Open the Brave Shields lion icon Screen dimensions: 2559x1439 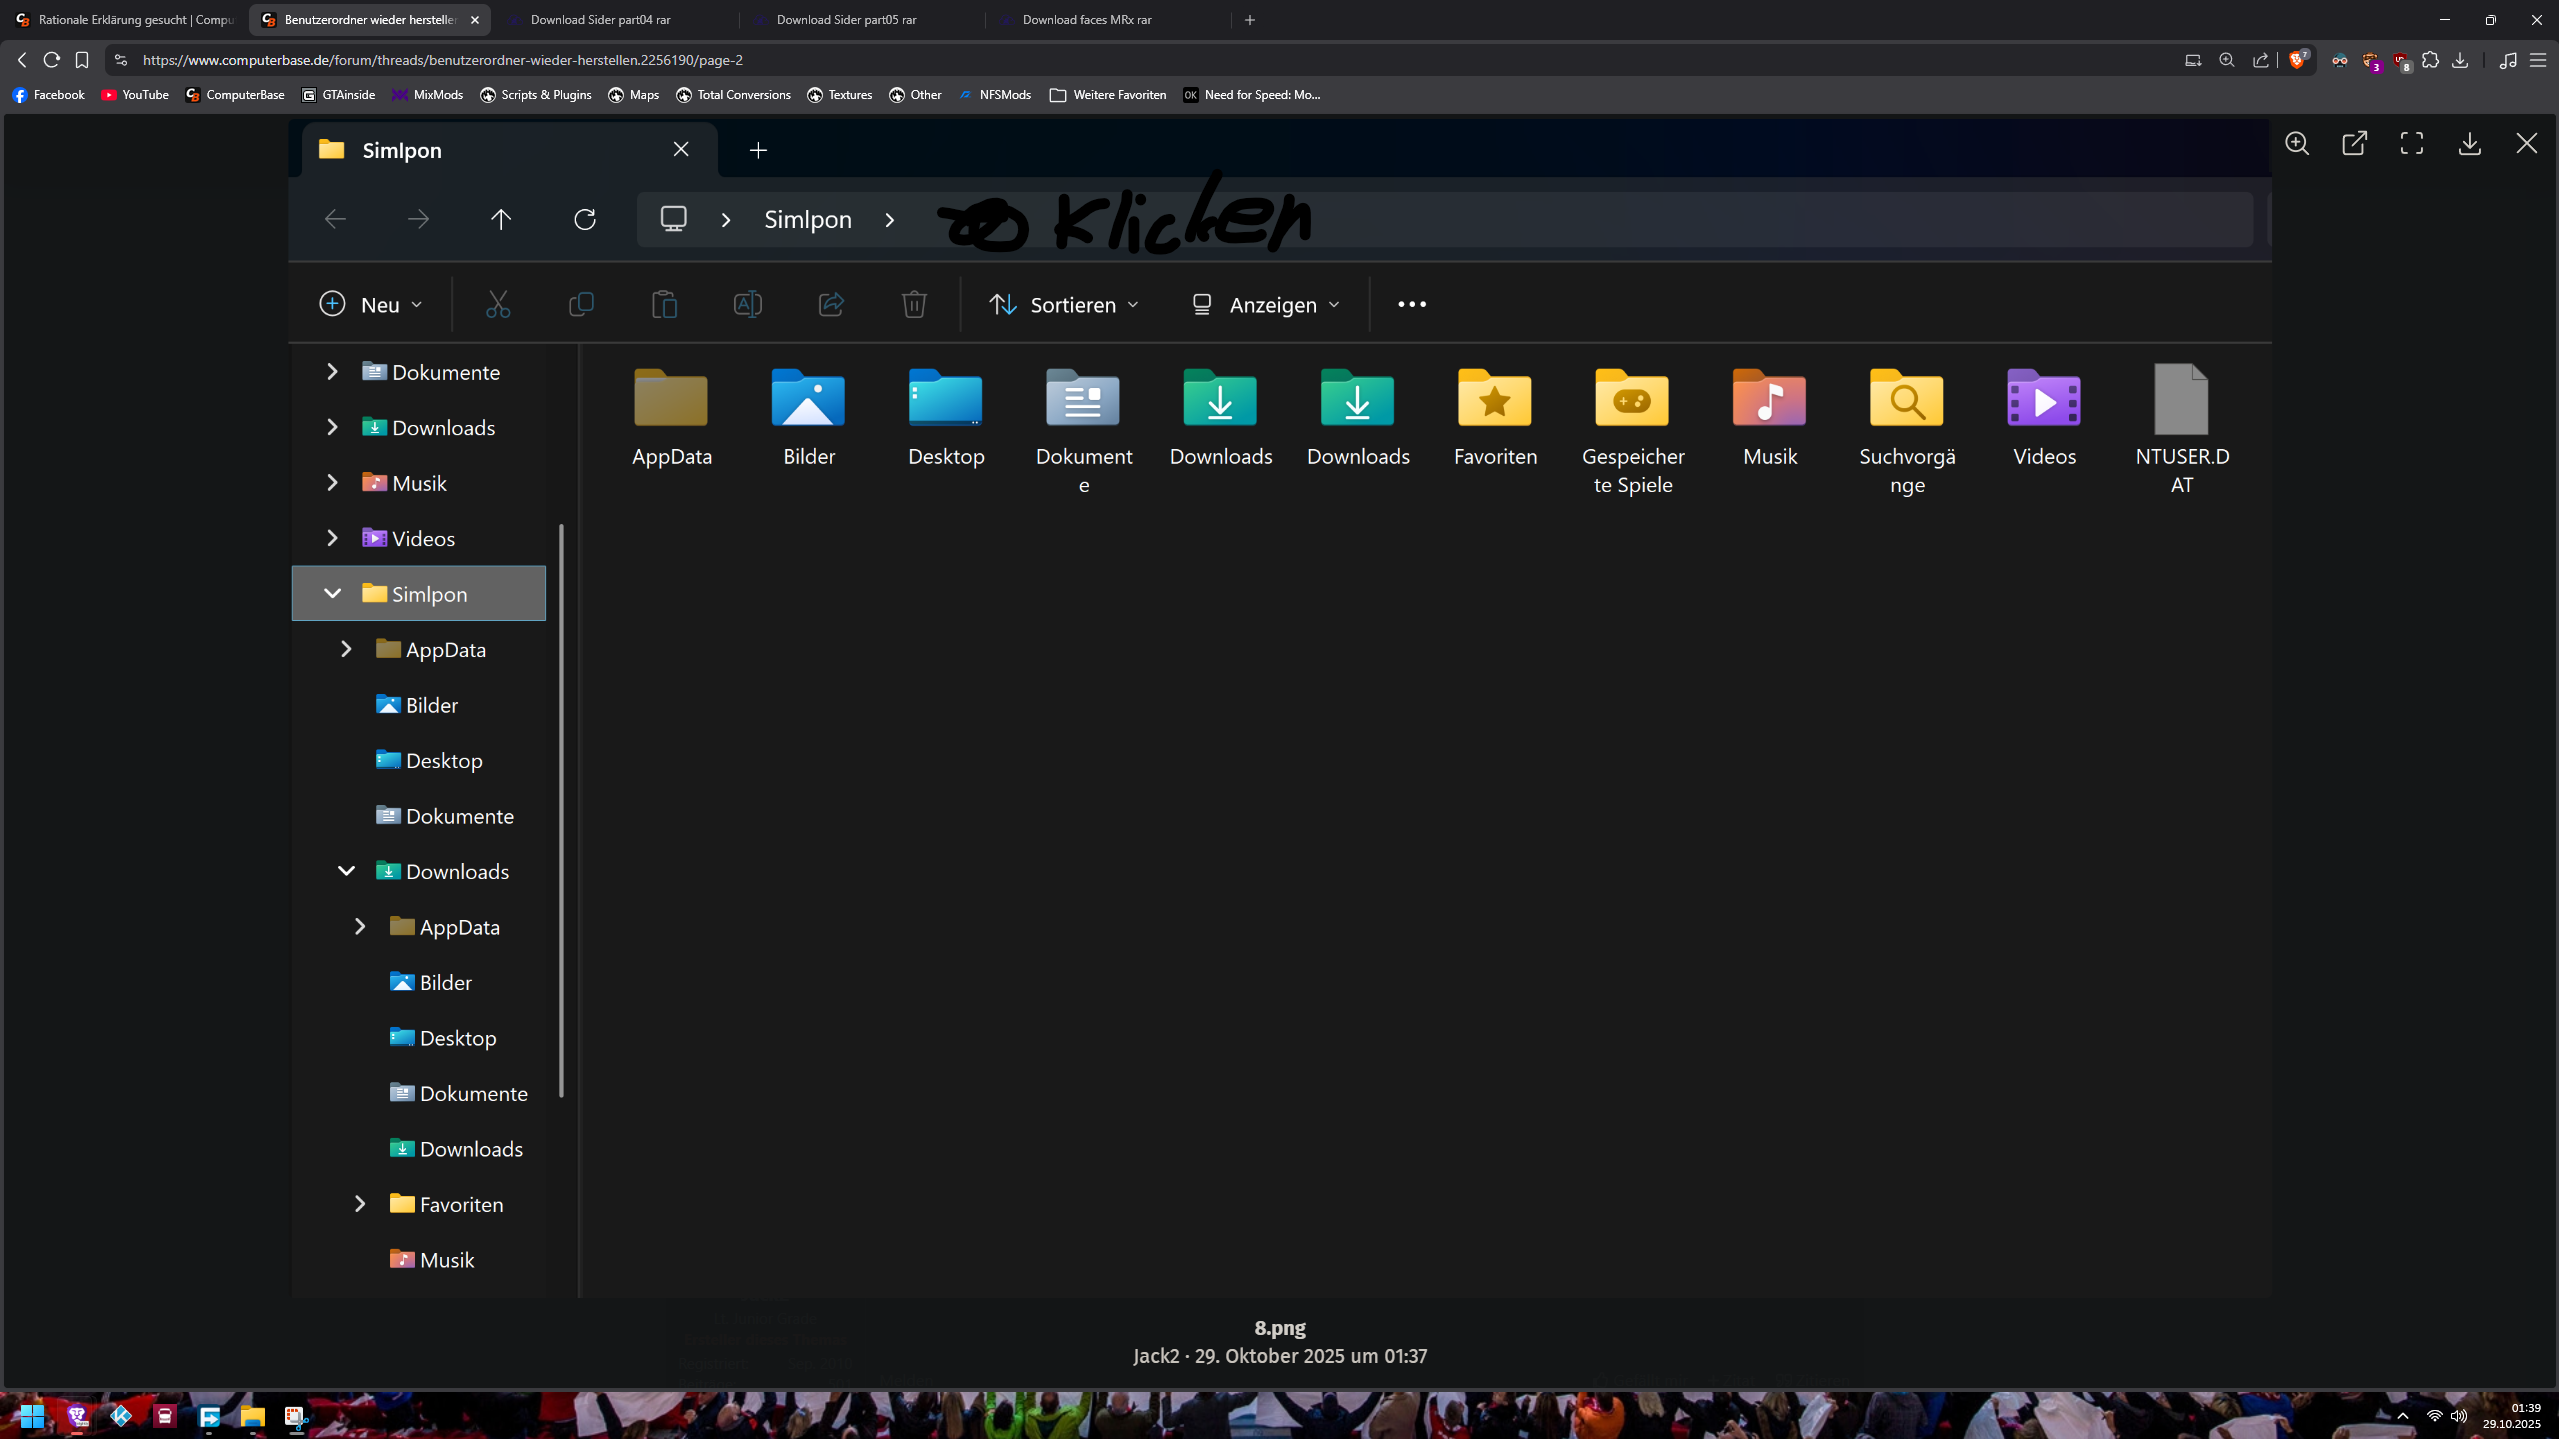pos(2298,60)
